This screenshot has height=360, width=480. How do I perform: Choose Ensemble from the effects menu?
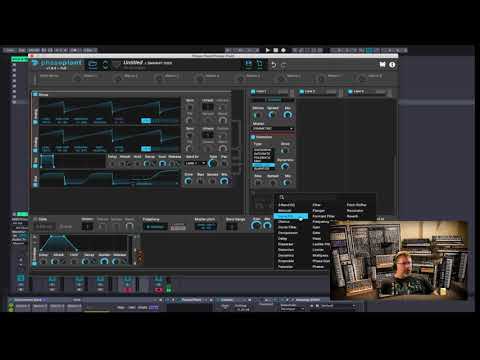[286, 261]
